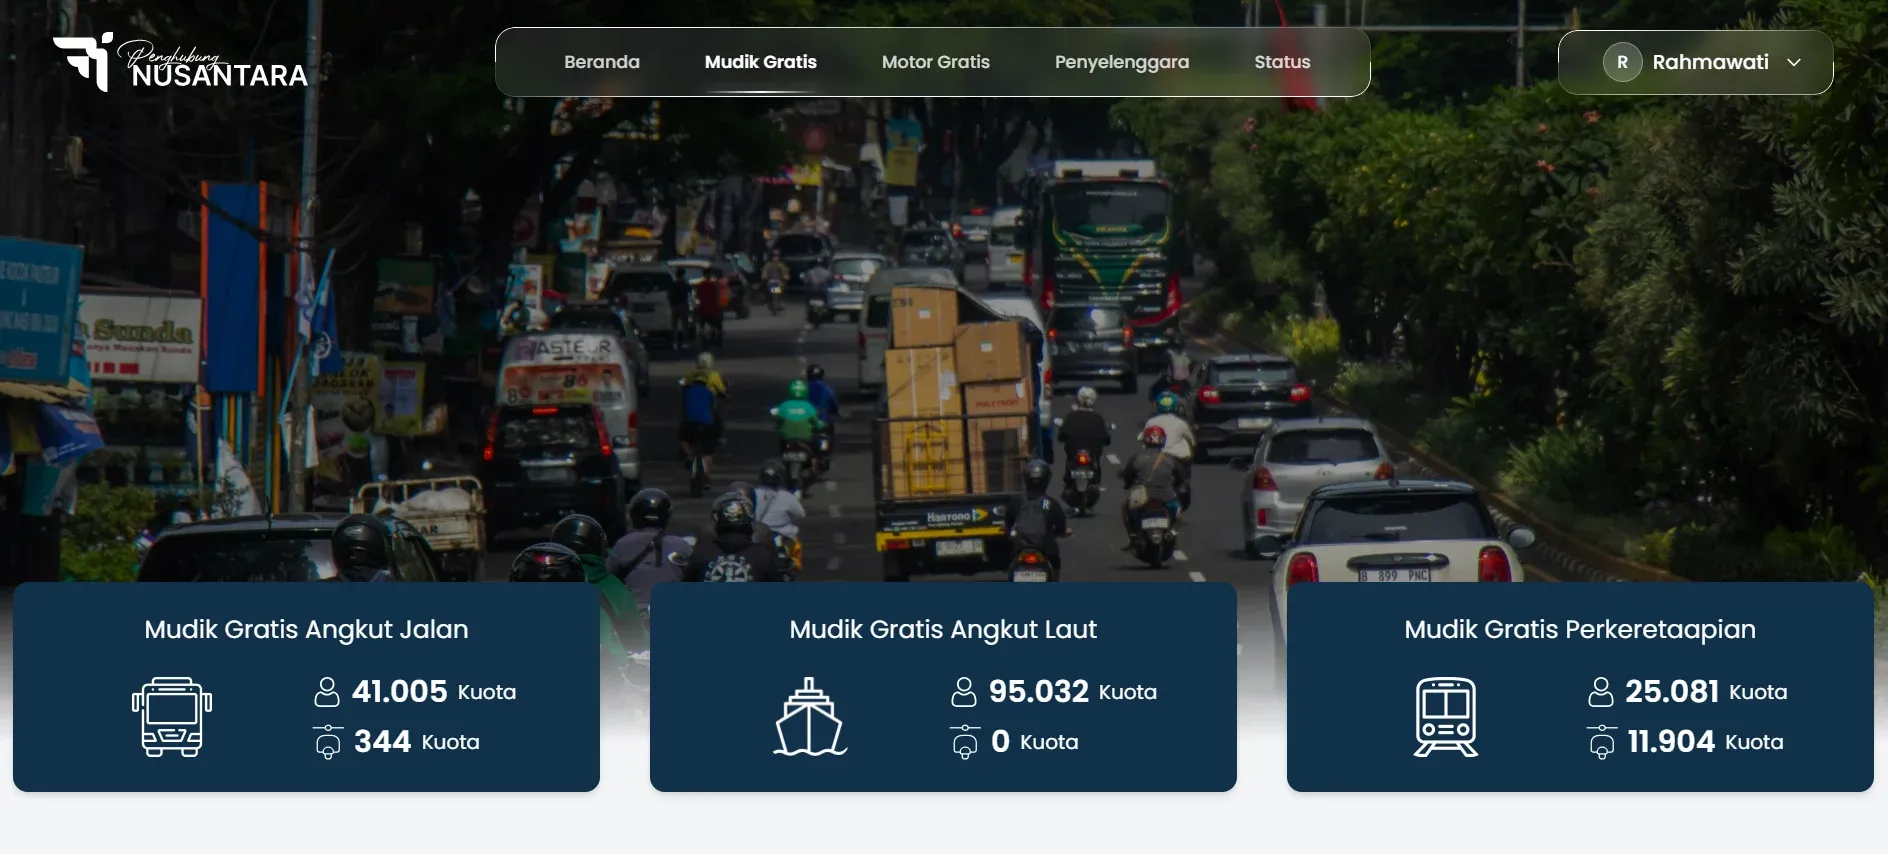Click motorcycle icon beside 0 Kuota

(965, 742)
